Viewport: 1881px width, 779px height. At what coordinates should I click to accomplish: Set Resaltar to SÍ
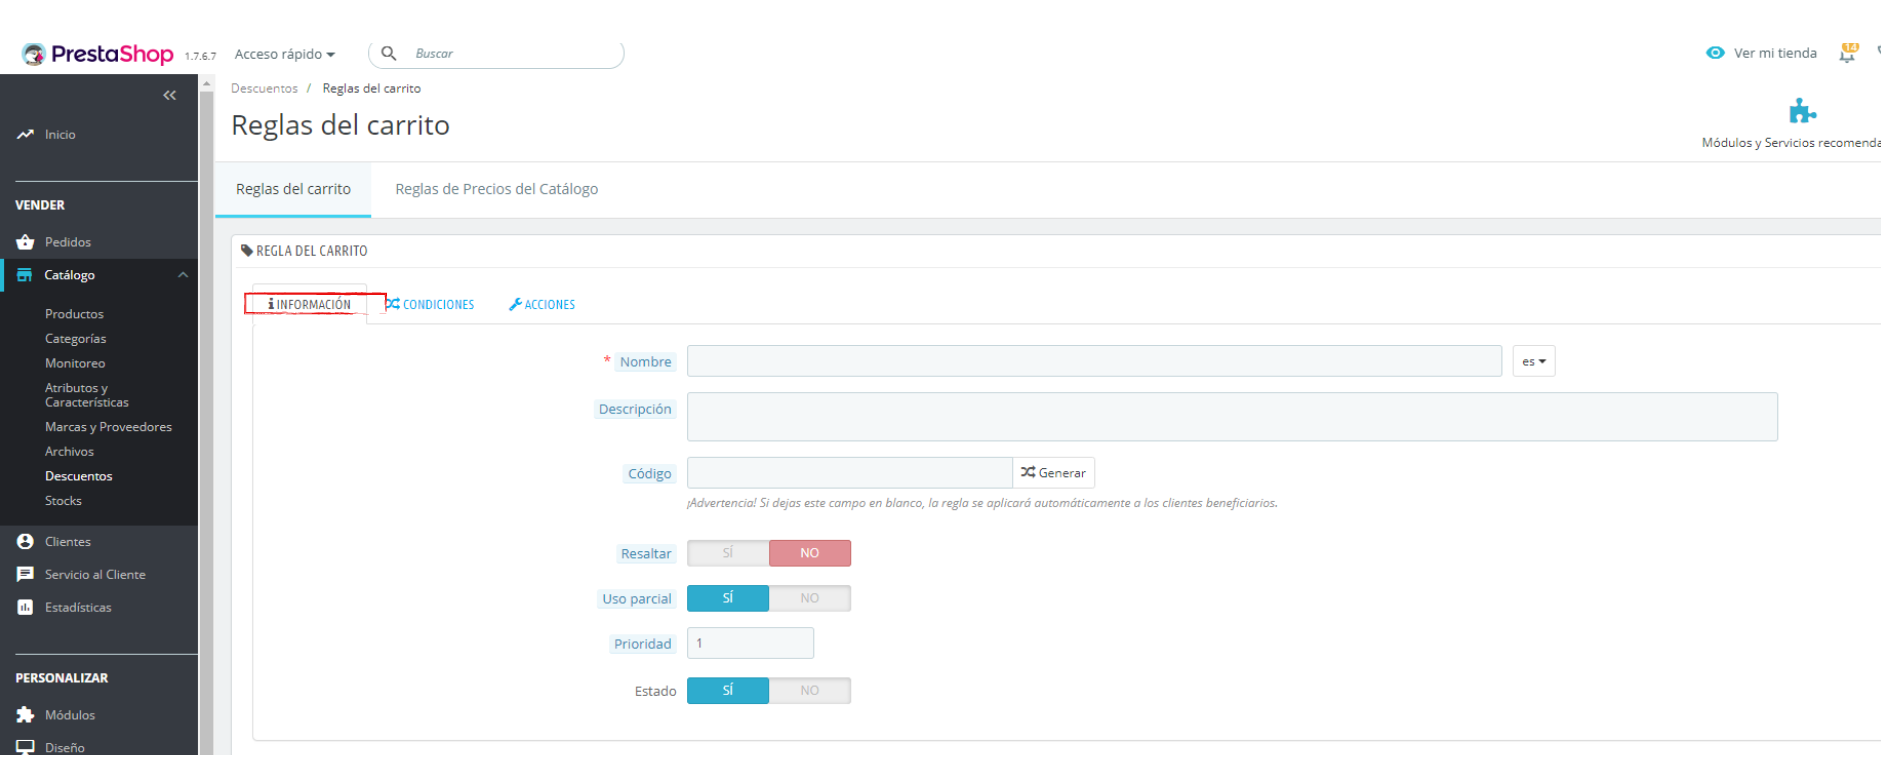click(728, 553)
